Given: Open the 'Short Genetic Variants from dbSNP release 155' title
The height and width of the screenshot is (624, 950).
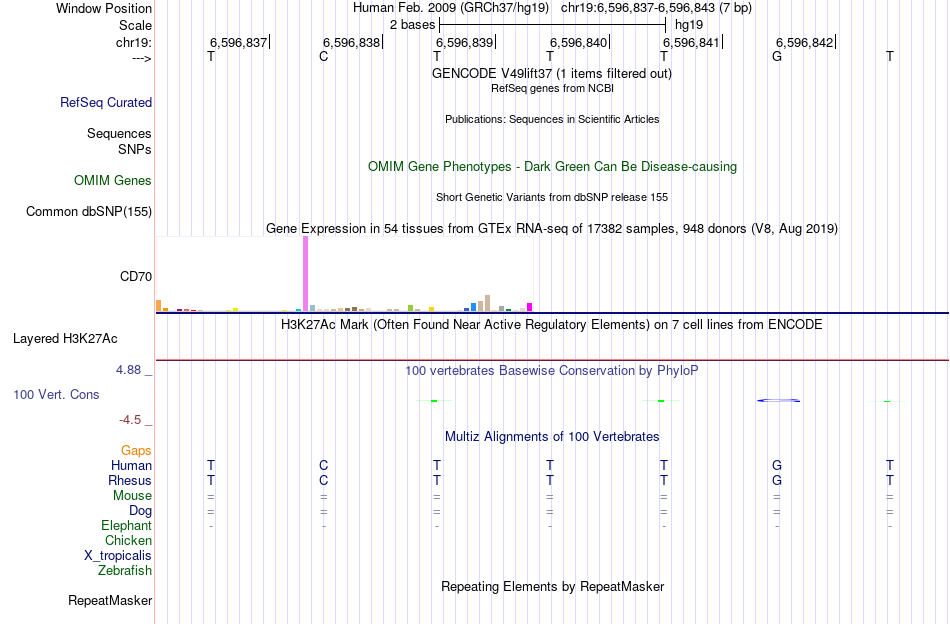Looking at the screenshot, I should click(x=552, y=197).
